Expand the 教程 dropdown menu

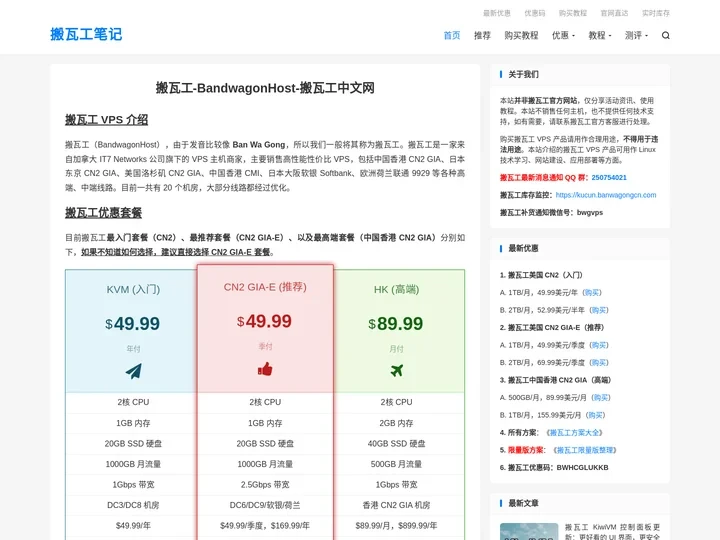click(x=600, y=35)
